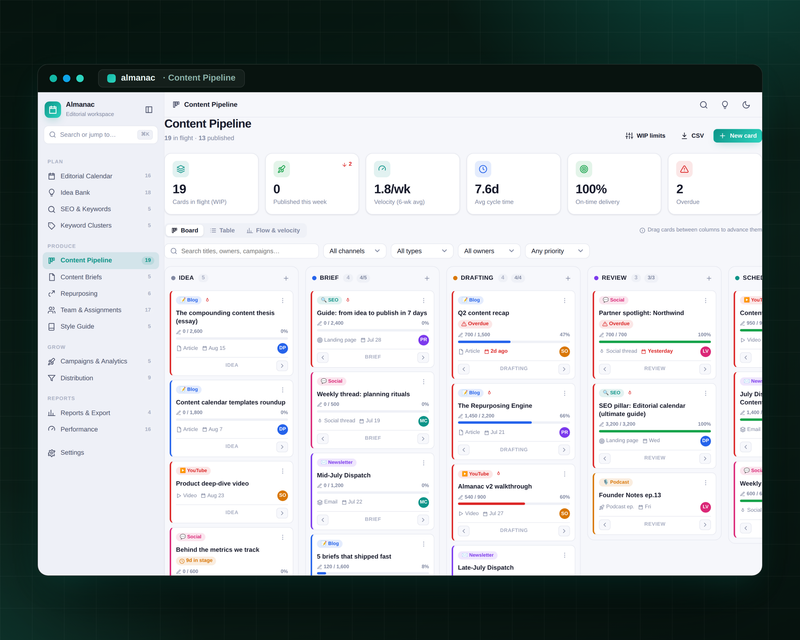Switch to Board view tab
The width and height of the screenshot is (800, 640).
point(185,231)
